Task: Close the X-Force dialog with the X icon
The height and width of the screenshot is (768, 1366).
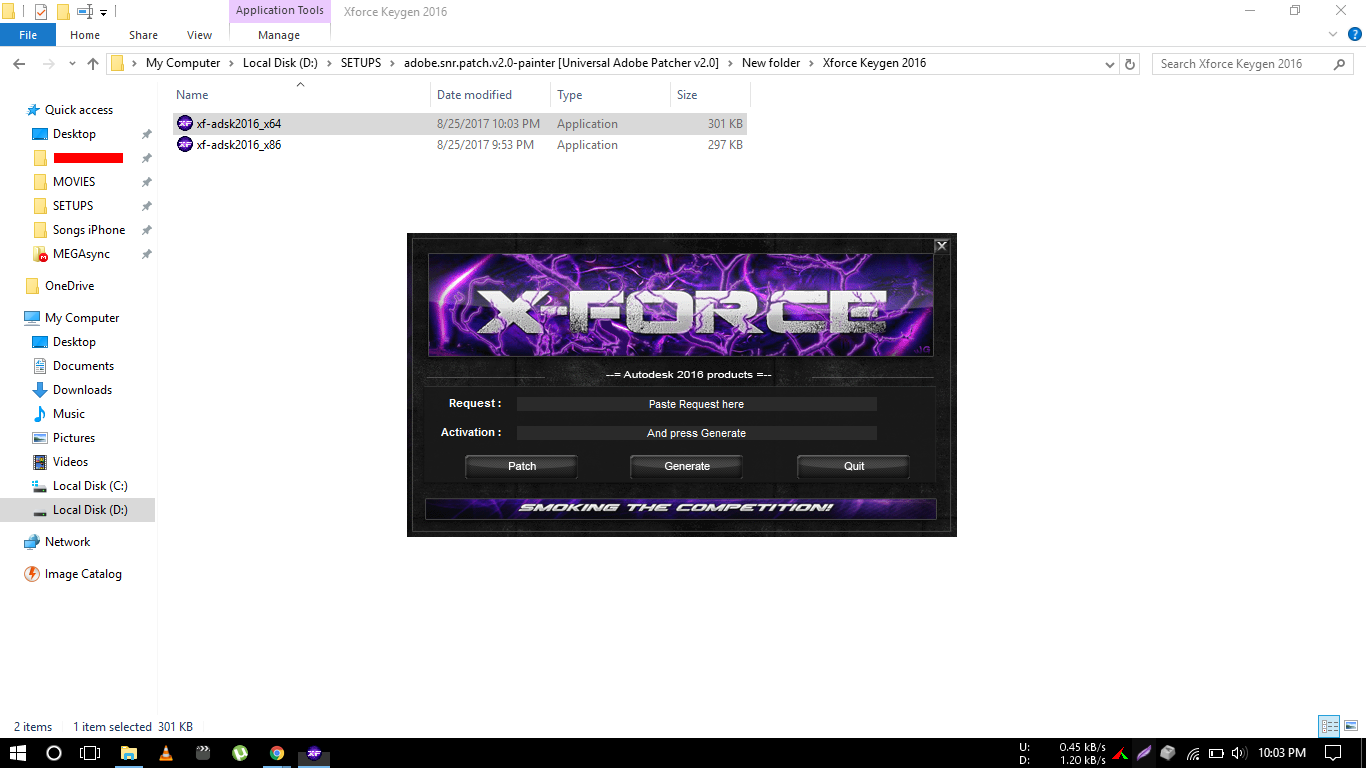Action: (x=941, y=246)
